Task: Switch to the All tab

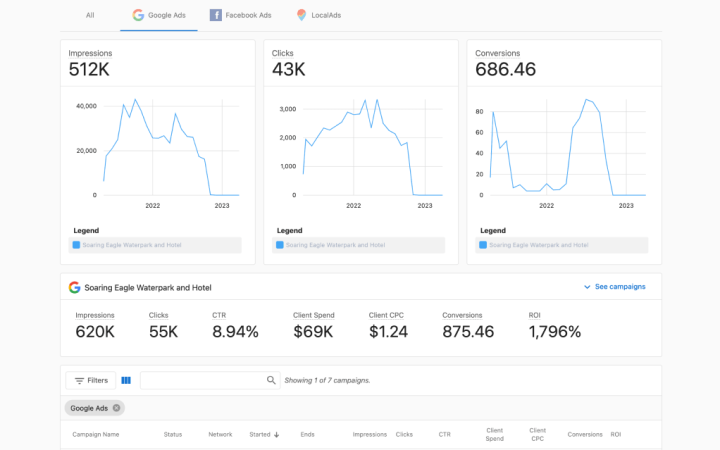Action: point(90,15)
